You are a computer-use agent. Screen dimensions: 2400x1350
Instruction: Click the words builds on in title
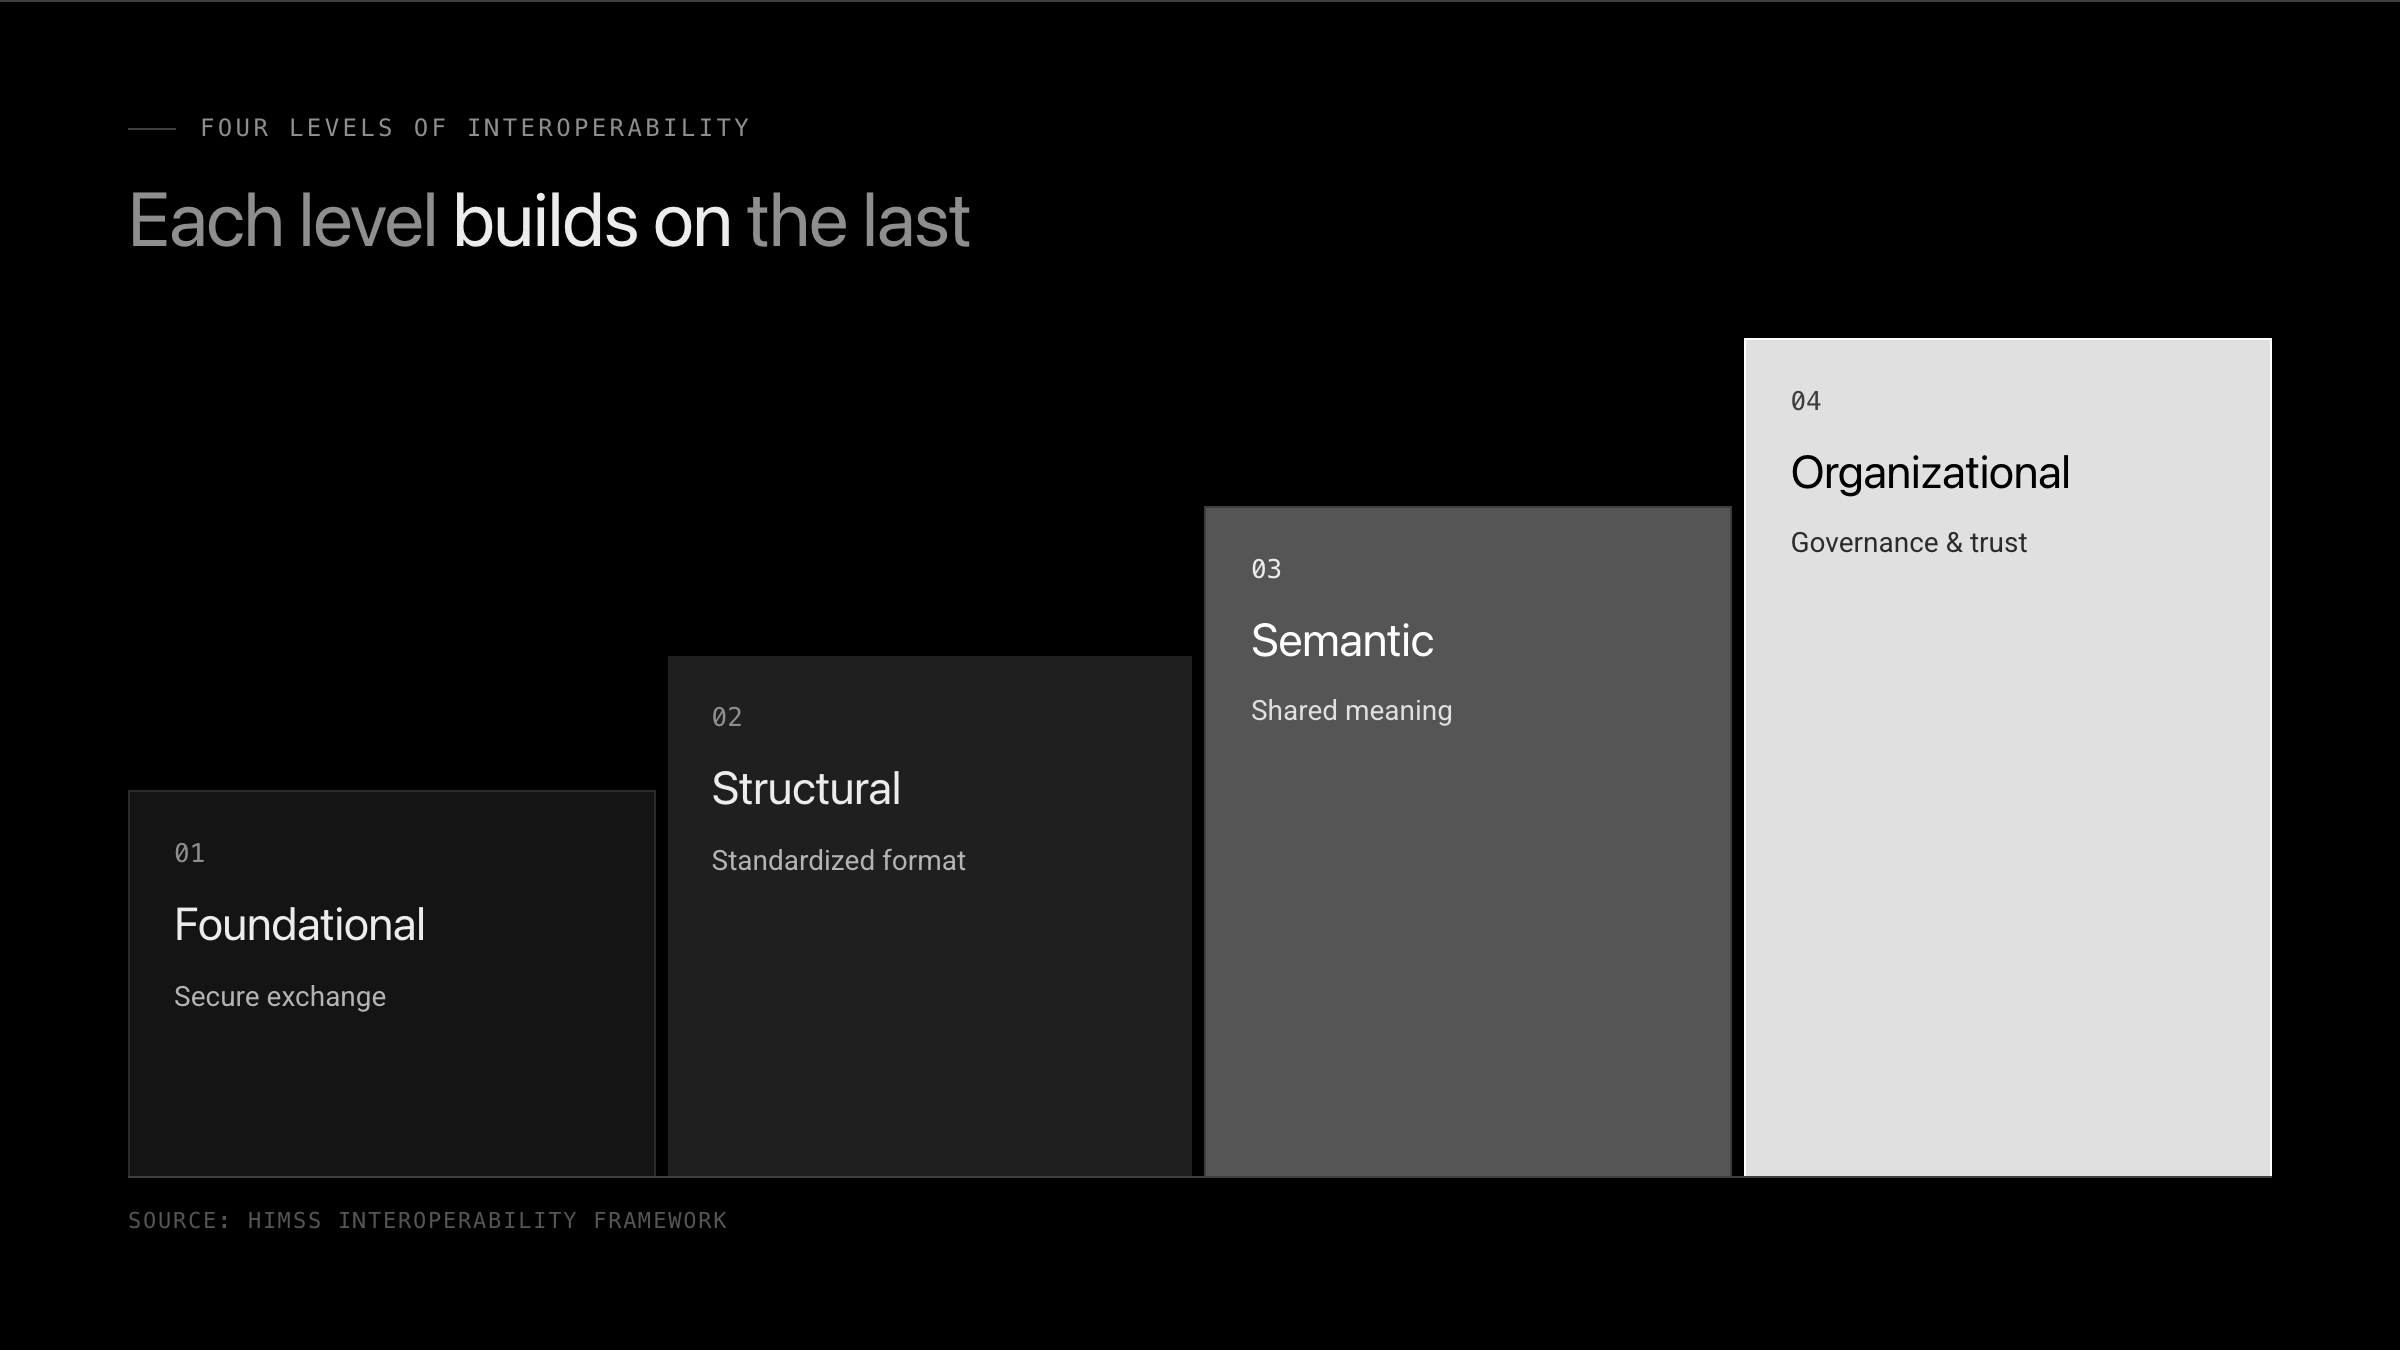tap(592, 220)
